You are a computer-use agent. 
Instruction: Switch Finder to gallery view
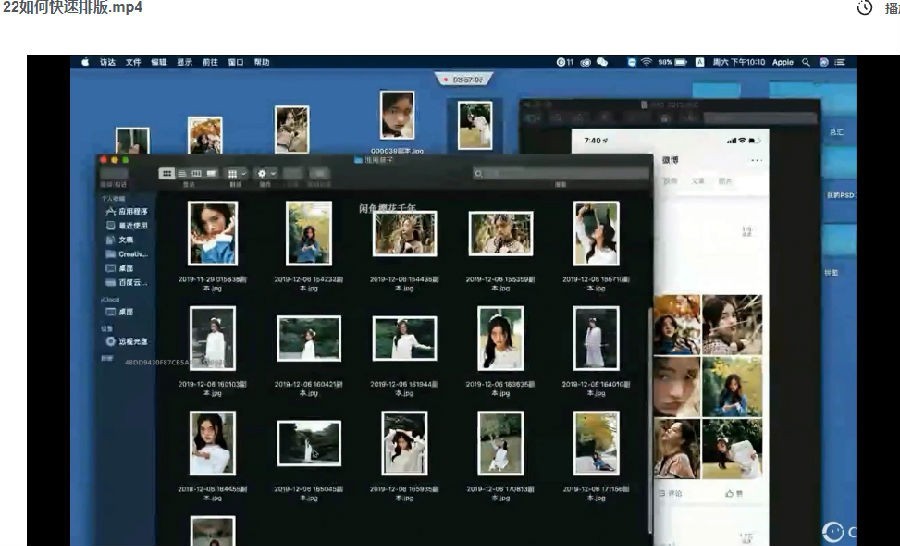pos(211,173)
